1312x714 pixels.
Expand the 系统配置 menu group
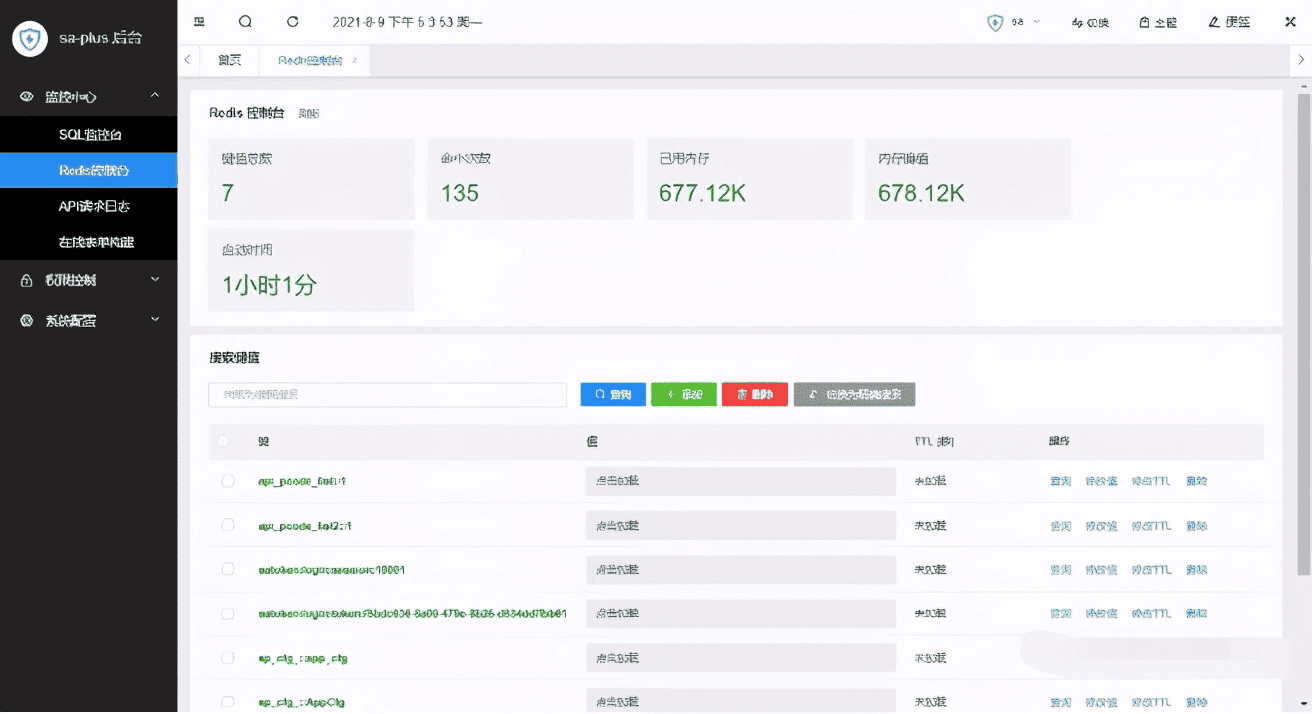[x=155, y=320]
